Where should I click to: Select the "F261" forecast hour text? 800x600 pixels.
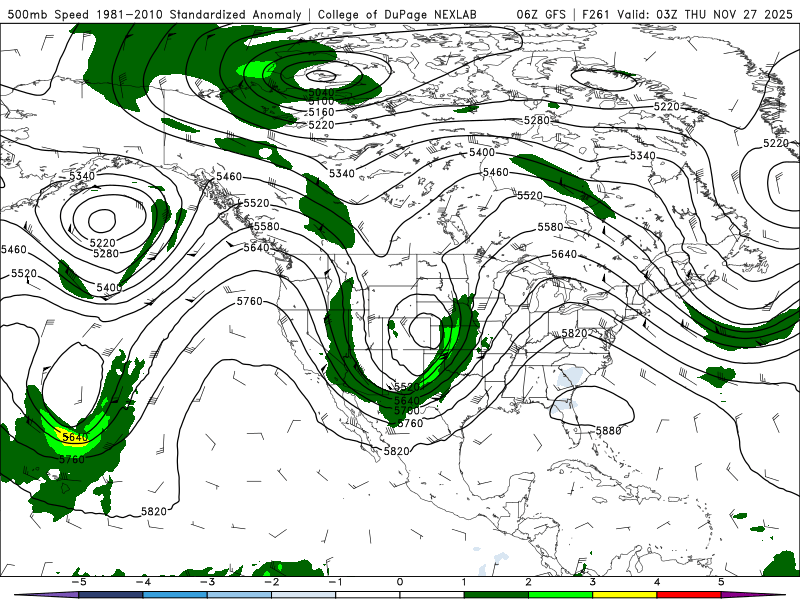click(595, 14)
